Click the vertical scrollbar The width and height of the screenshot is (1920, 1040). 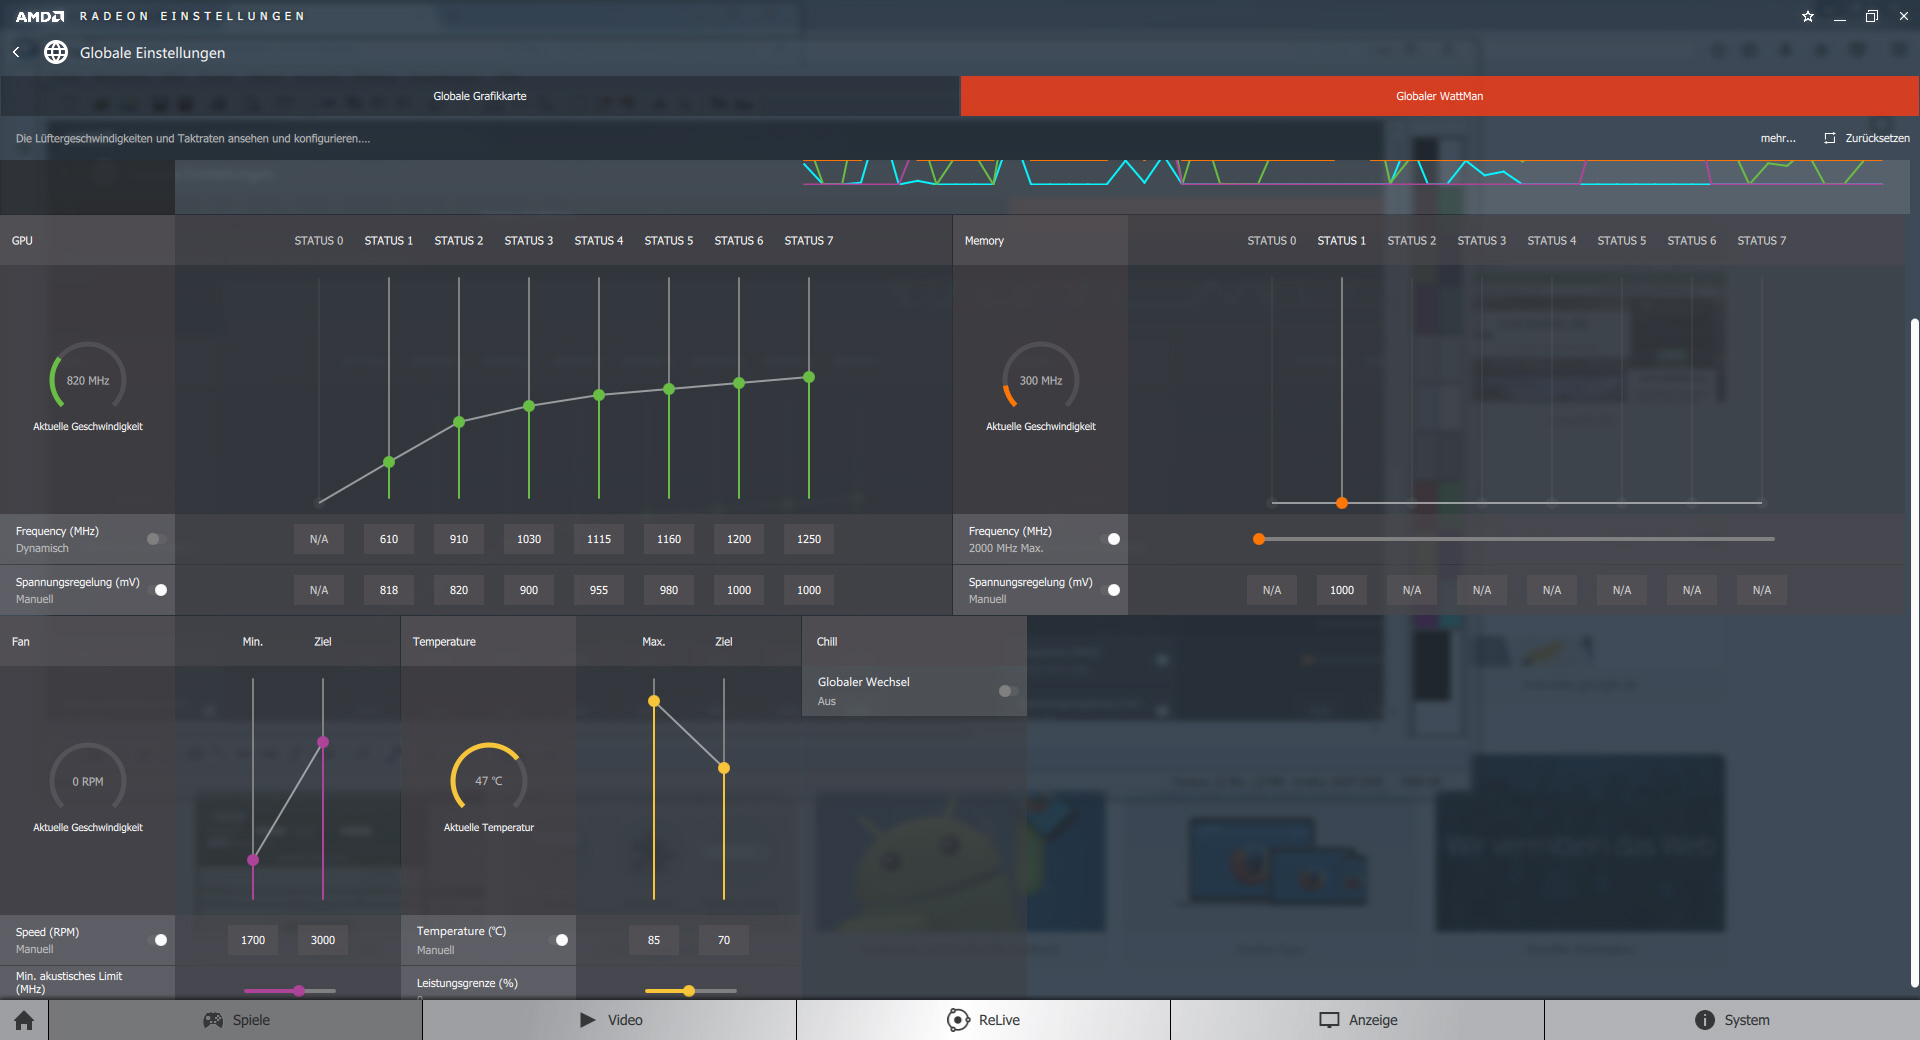point(1914,655)
